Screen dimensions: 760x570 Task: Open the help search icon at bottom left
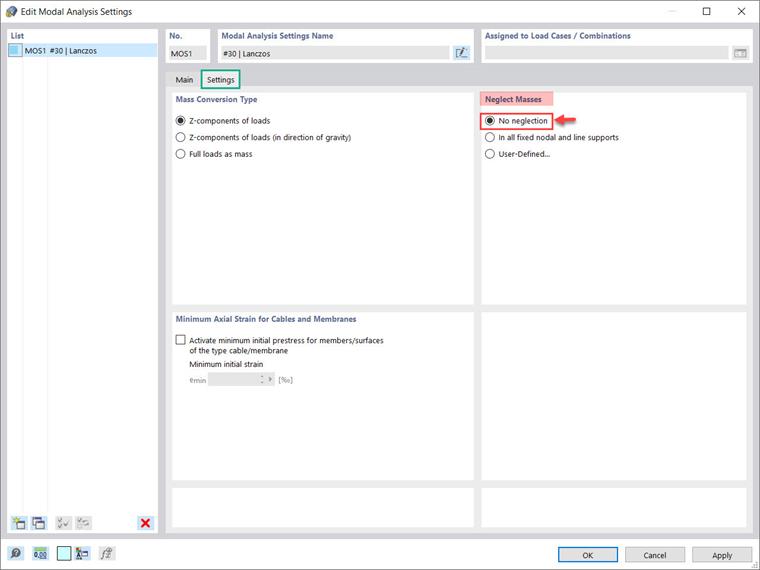(16, 553)
